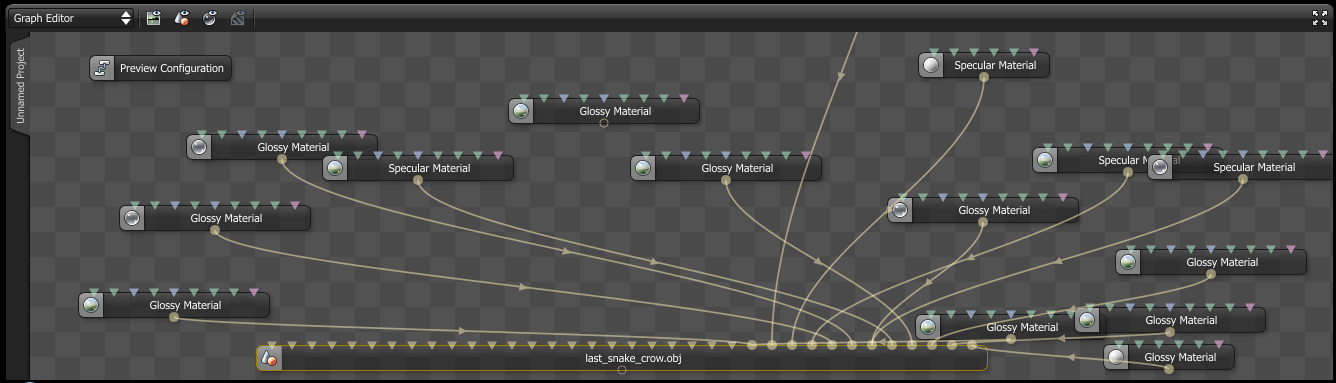This screenshot has height=383, width=1336.
Task: Click the white sphere icon of bottom-right Glossy Material
Action: (x=1117, y=357)
